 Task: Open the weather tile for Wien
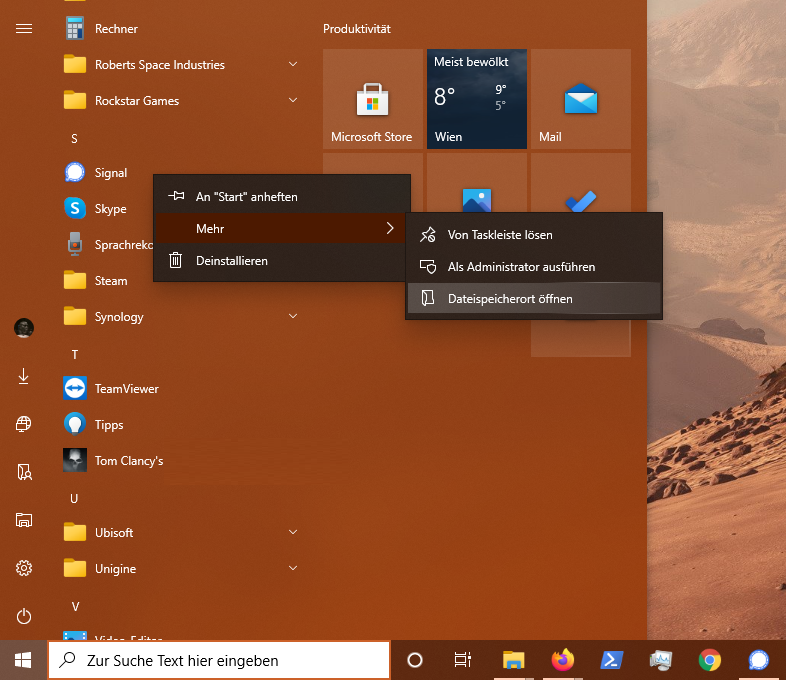[477, 99]
